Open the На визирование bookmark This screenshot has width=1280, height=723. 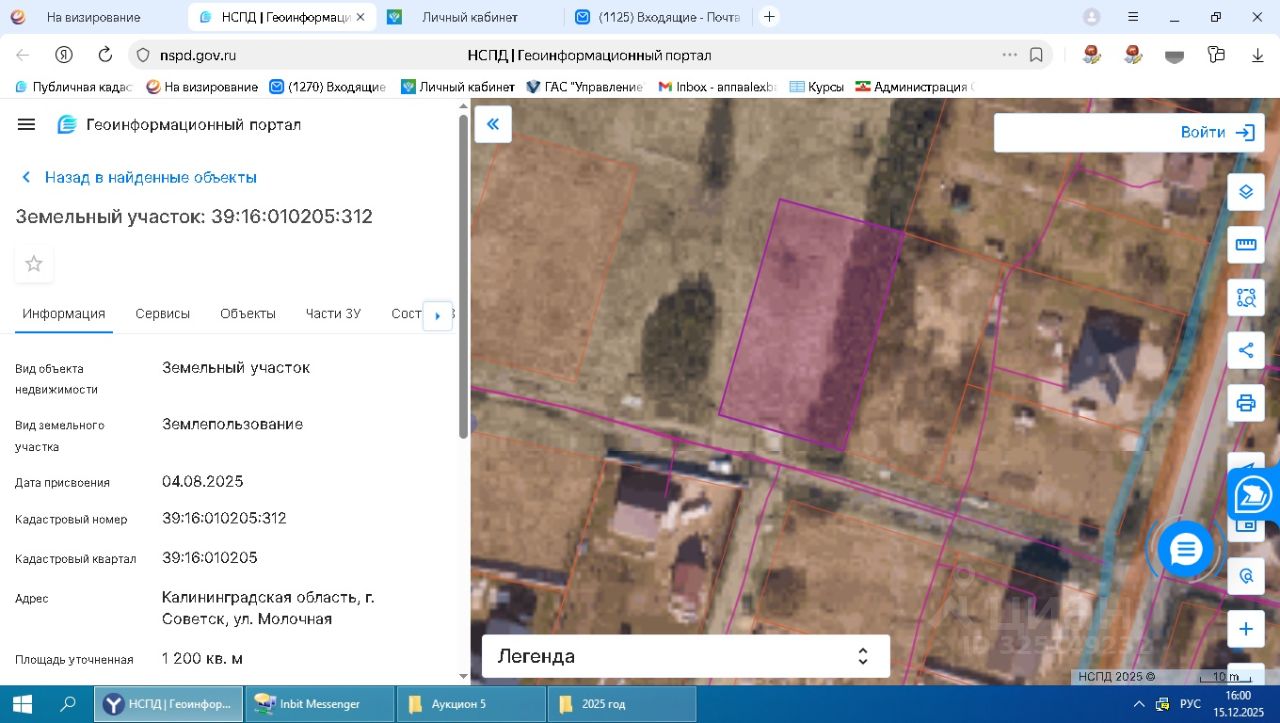pos(202,87)
